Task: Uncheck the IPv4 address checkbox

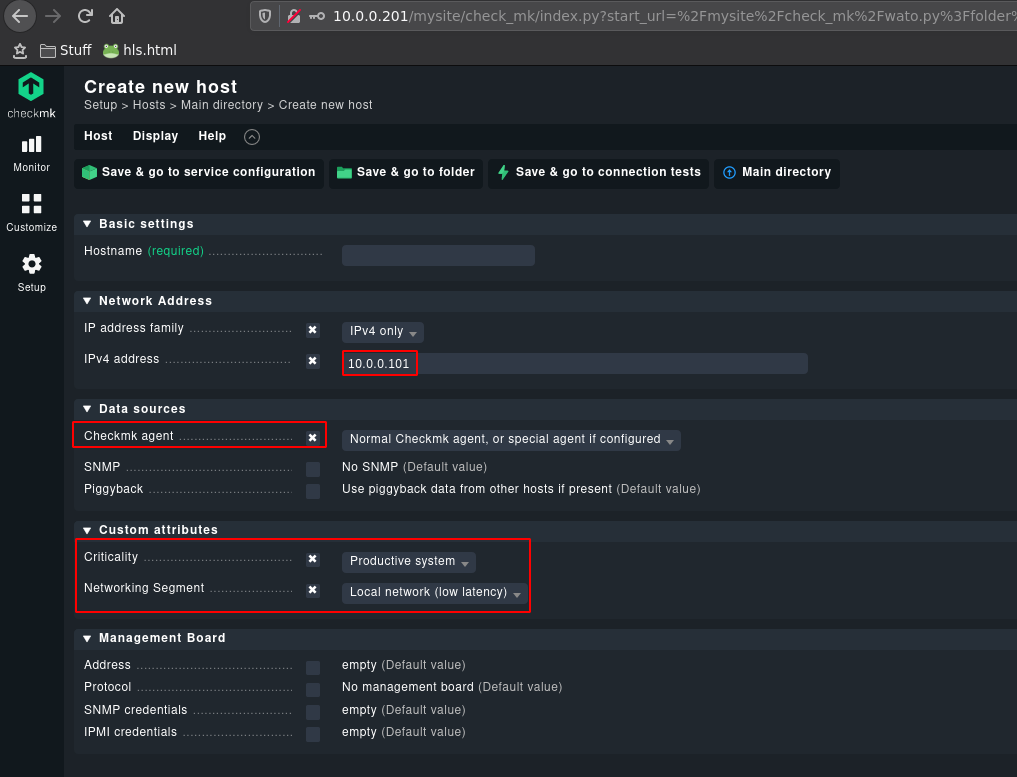Action: (313, 361)
